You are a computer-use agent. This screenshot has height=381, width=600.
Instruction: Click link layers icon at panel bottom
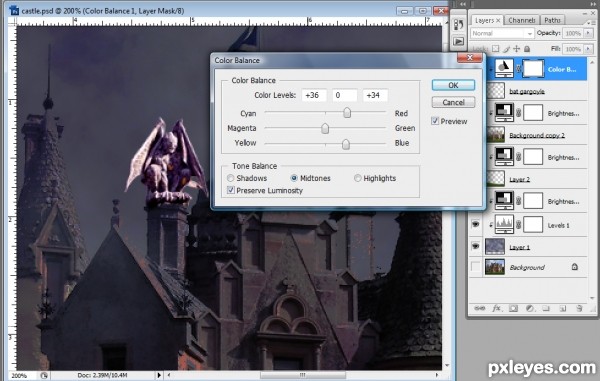(479, 308)
